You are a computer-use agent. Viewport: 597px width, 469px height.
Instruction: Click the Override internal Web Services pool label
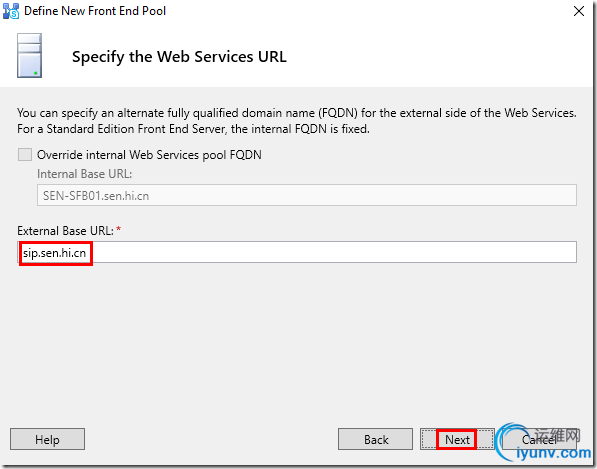tap(149, 155)
